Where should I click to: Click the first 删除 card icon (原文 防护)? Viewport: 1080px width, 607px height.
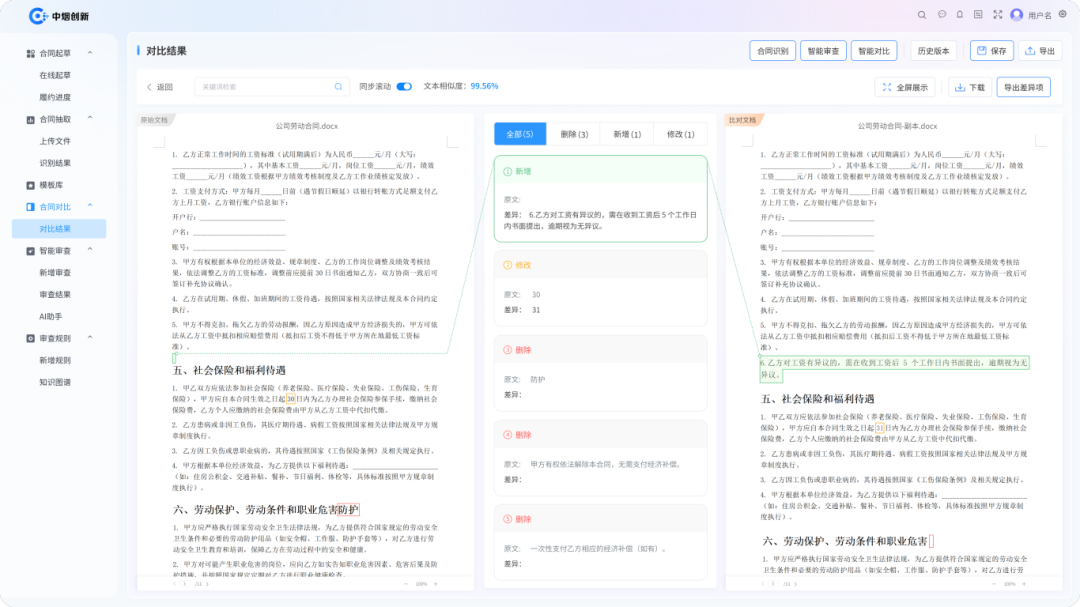[508, 350]
